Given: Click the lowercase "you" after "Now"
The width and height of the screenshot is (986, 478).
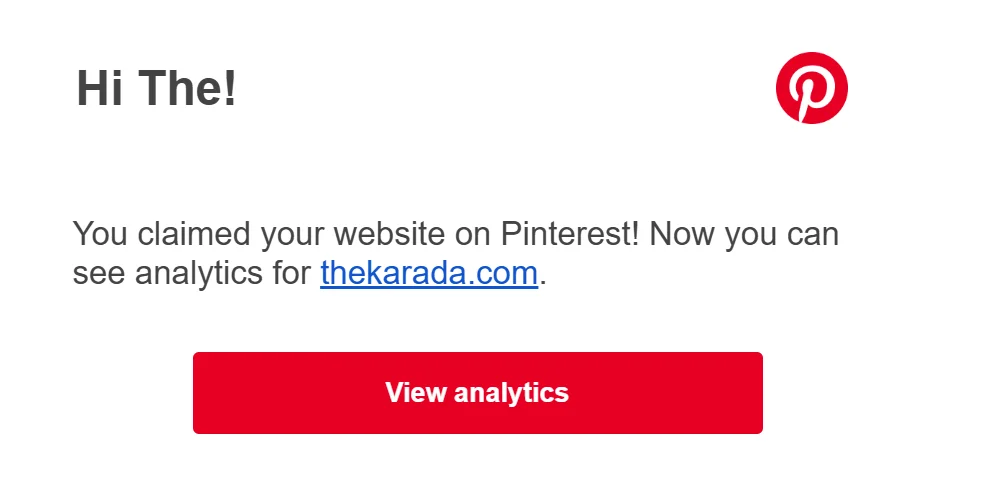Looking at the screenshot, I should click(751, 236).
